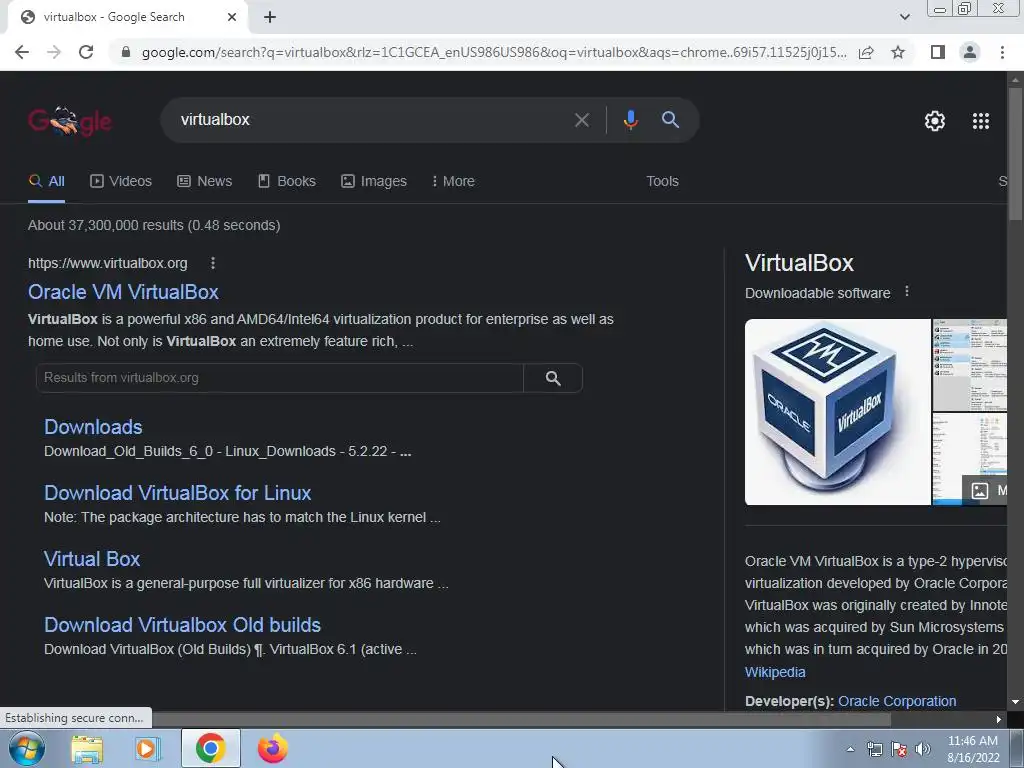1024x768 pixels.
Task: Open the Oracle VM VirtualBox result
Action: [x=123, y=292]
